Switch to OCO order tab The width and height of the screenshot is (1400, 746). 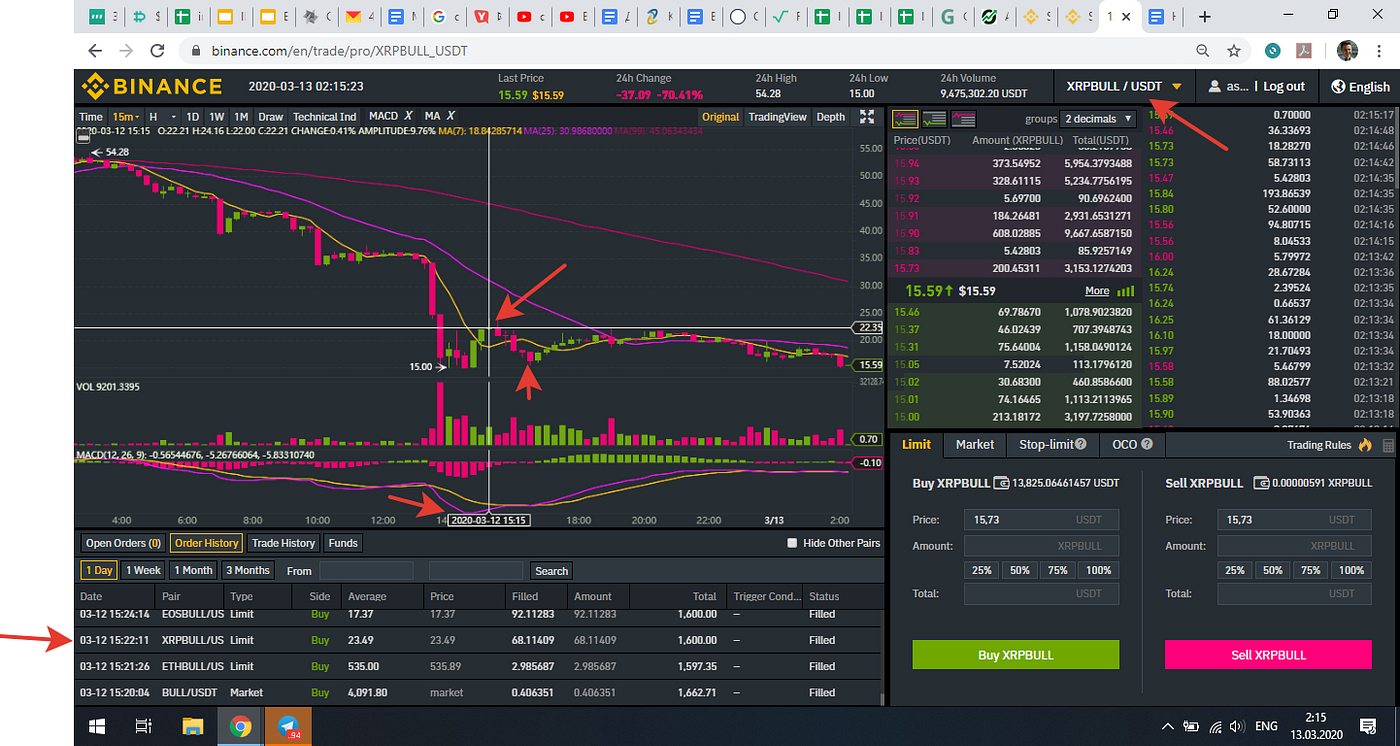1132,444
